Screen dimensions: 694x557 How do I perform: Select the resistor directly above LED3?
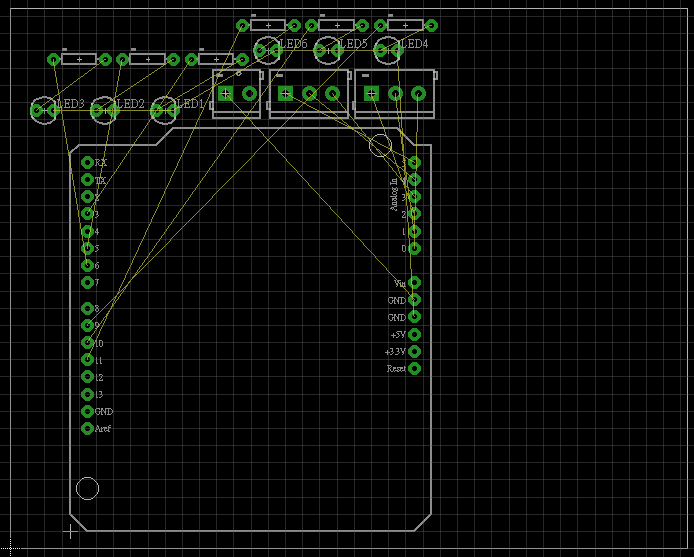(x=78, y=59)
